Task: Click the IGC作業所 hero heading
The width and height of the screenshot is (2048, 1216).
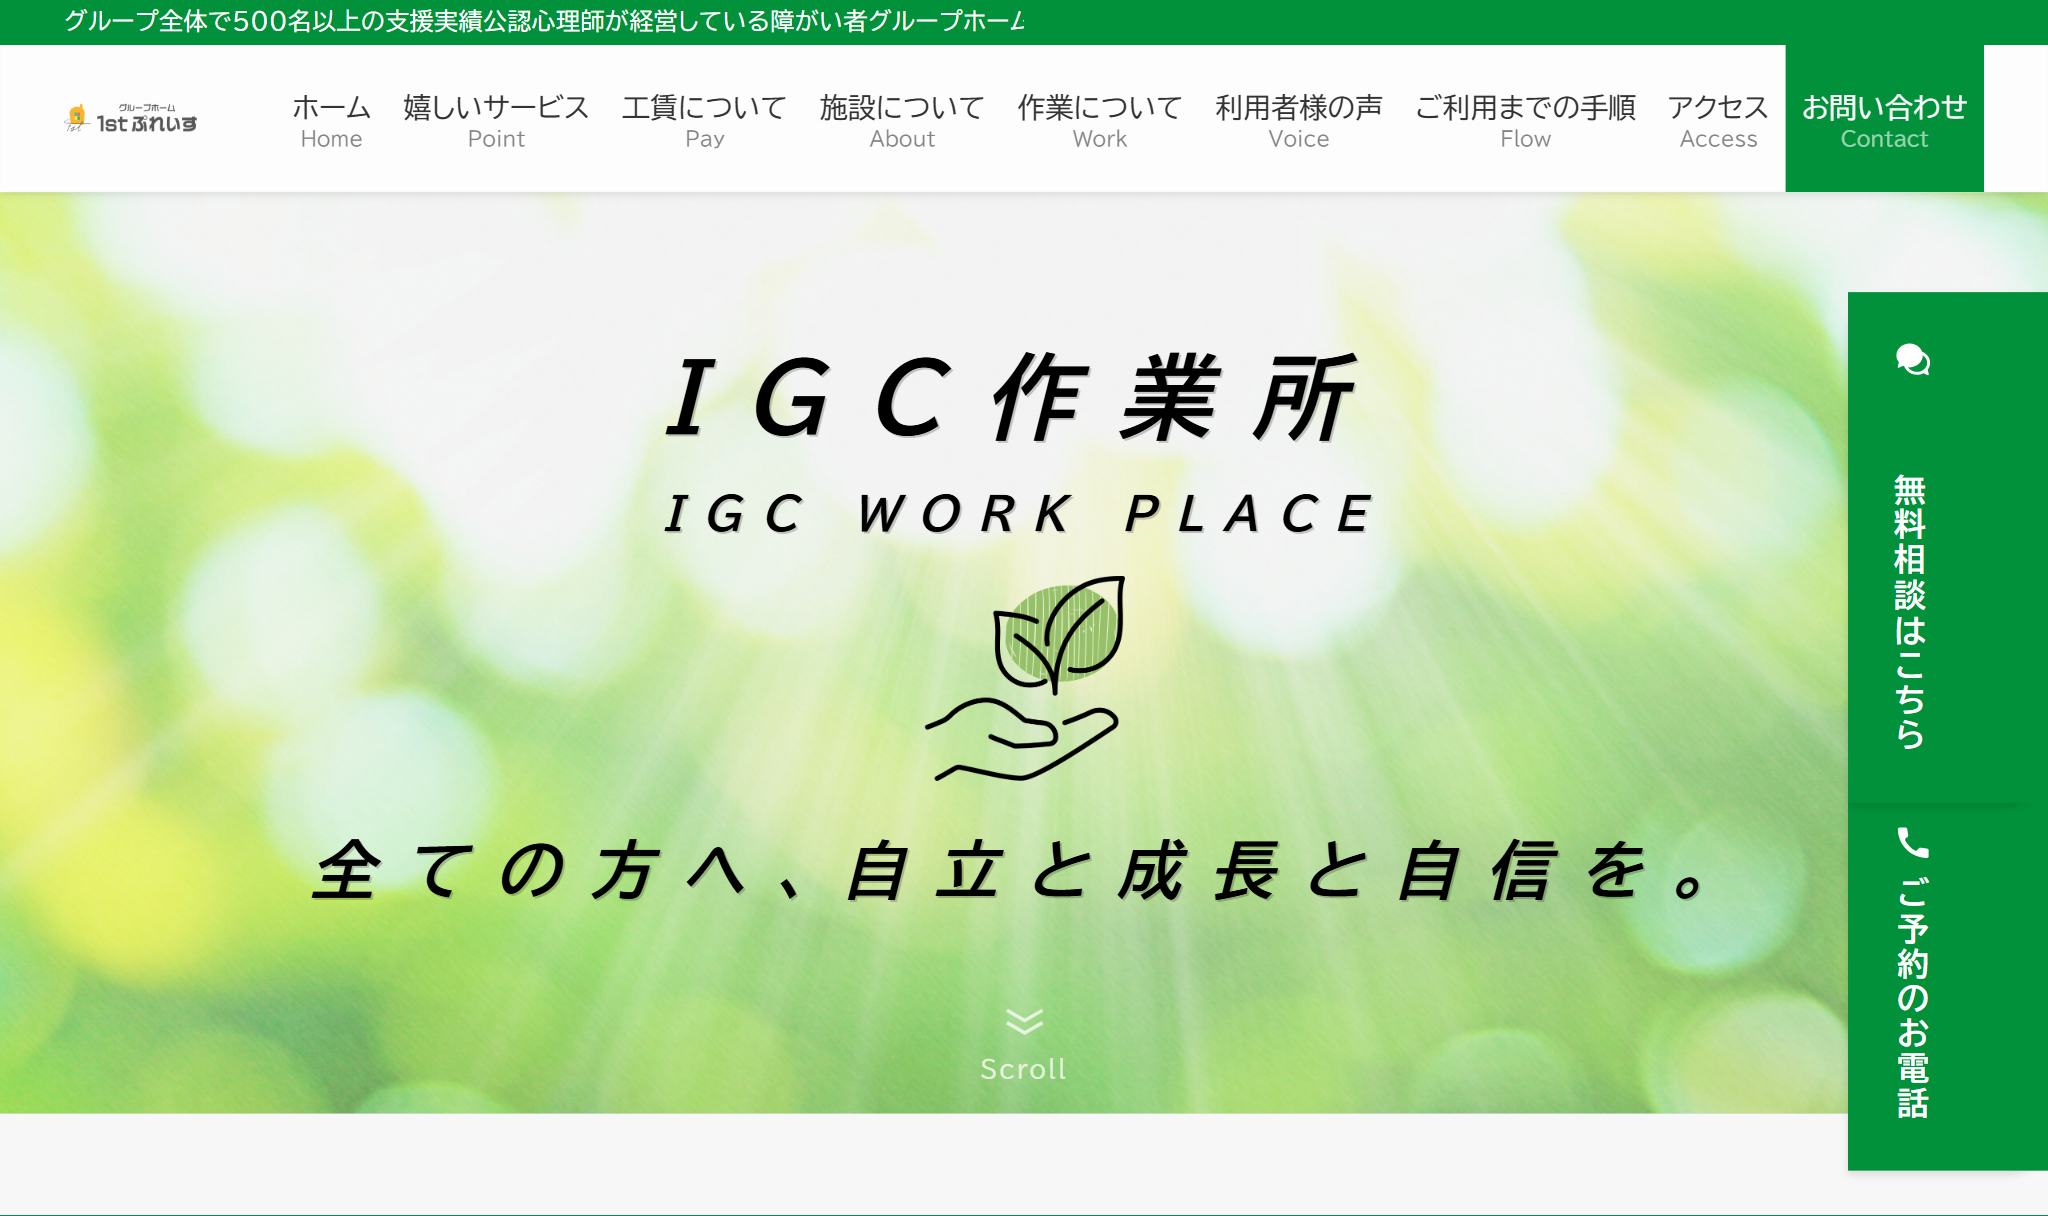Action: (x=1012, y=399)
